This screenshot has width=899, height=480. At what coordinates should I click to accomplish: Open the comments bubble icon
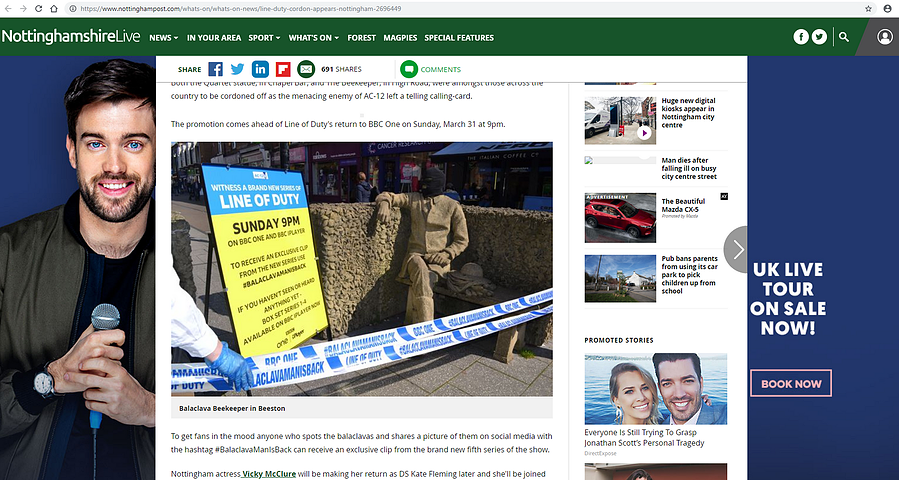(409, 69)
